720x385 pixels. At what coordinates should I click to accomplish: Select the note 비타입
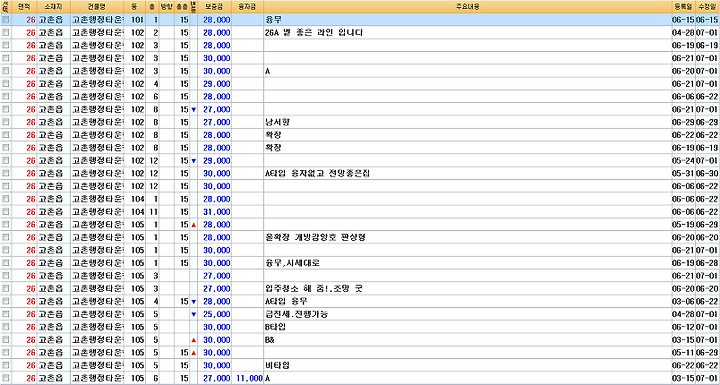click(x=277, y=366)
